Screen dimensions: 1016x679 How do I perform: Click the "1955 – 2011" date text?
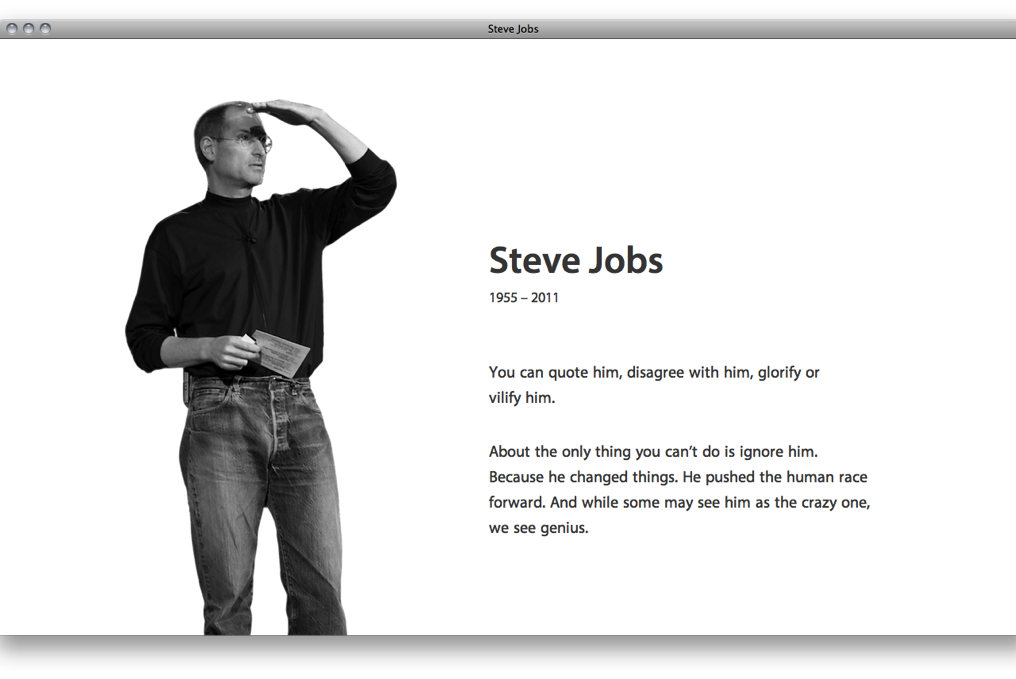click(523, 297)
